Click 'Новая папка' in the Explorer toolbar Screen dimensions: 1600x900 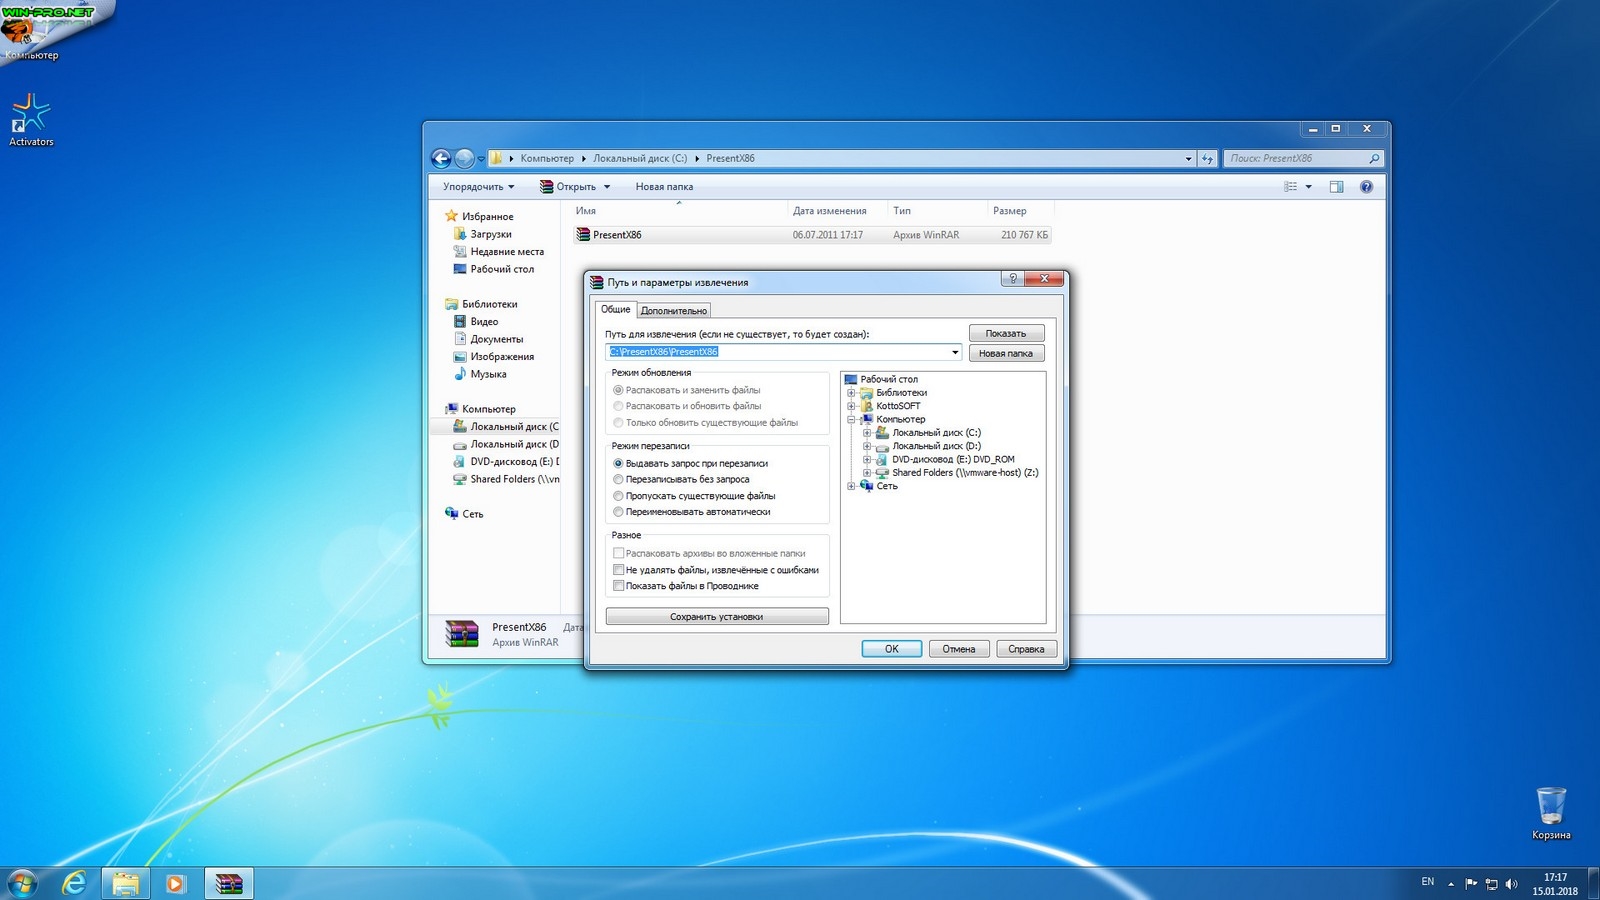(664, 187)
